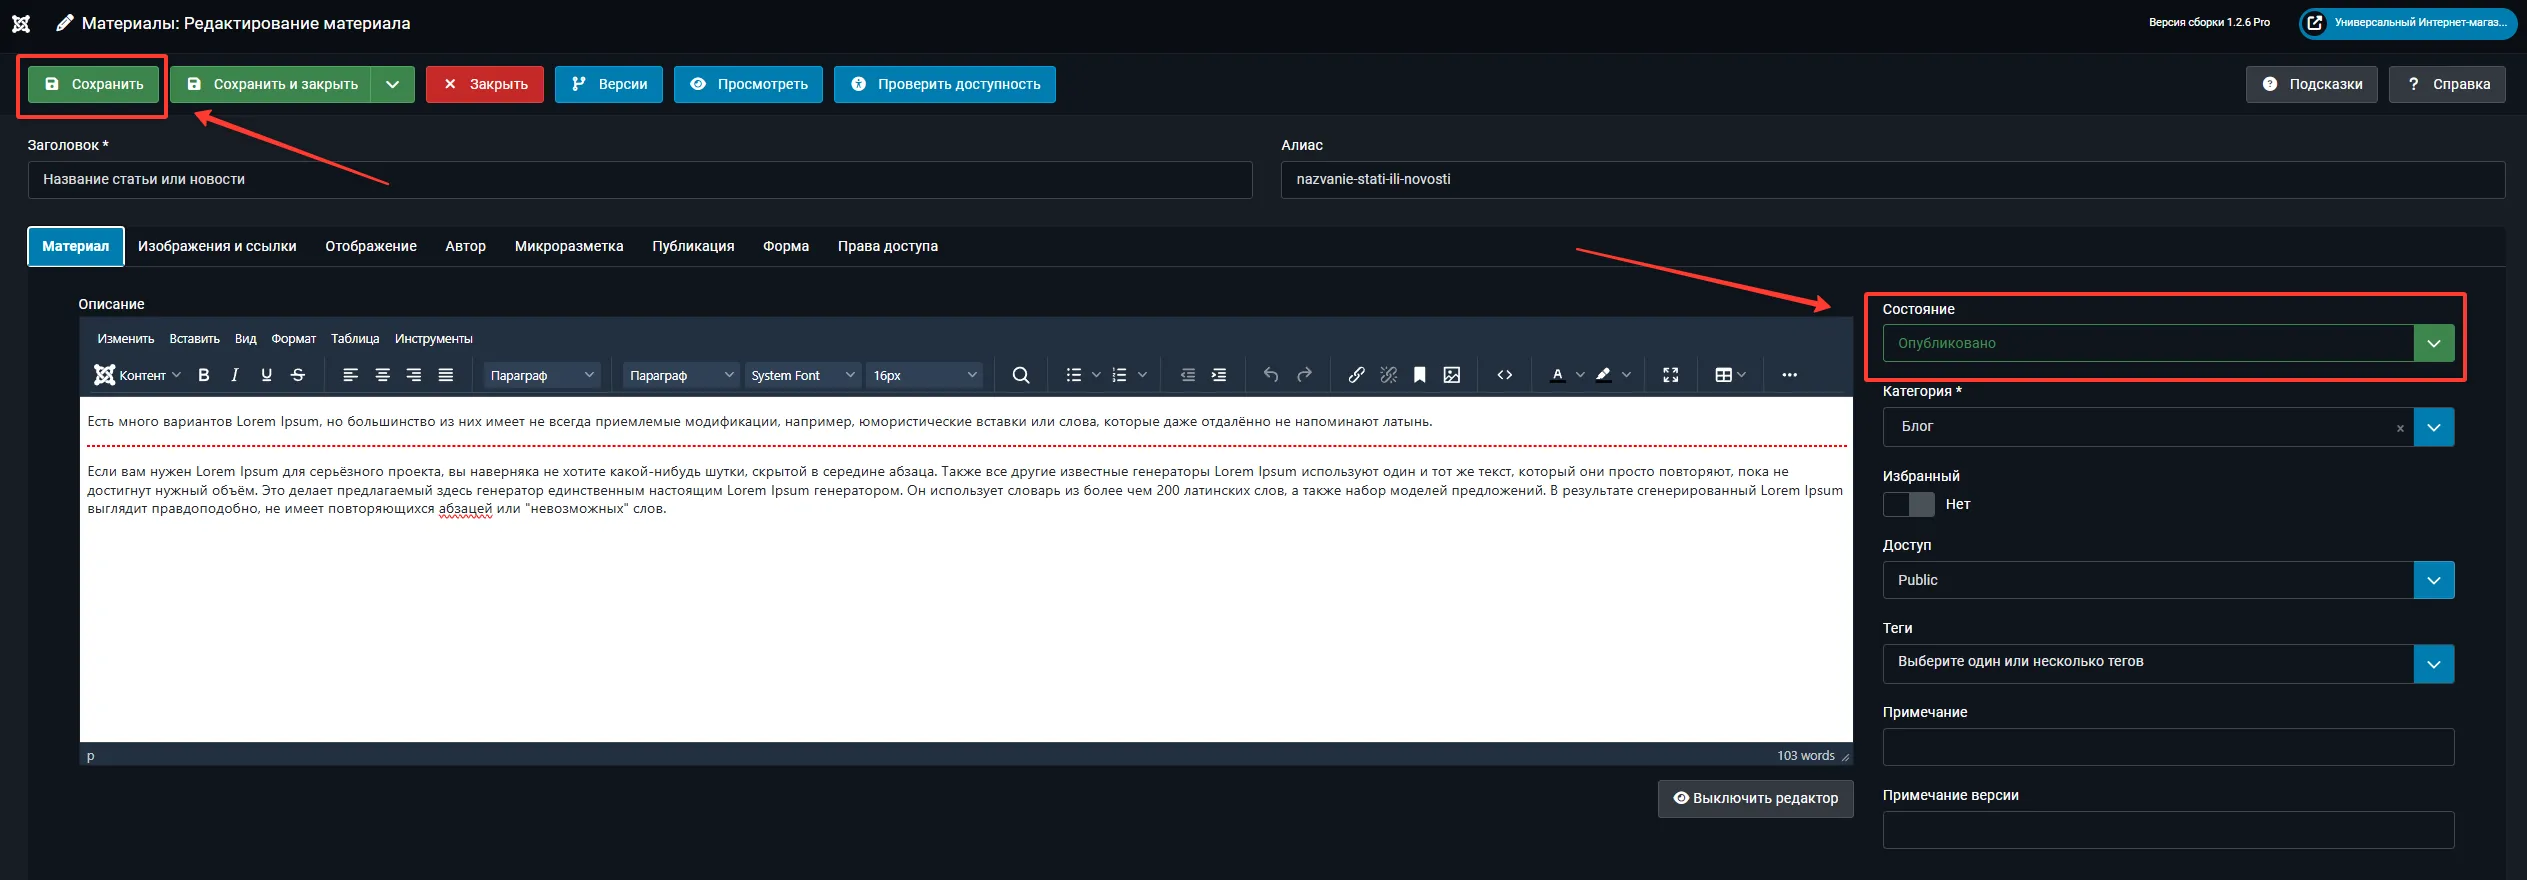Switch to the Публикация tab
This screenshot has height=880, width=2527.
click(x=693, y=246)
